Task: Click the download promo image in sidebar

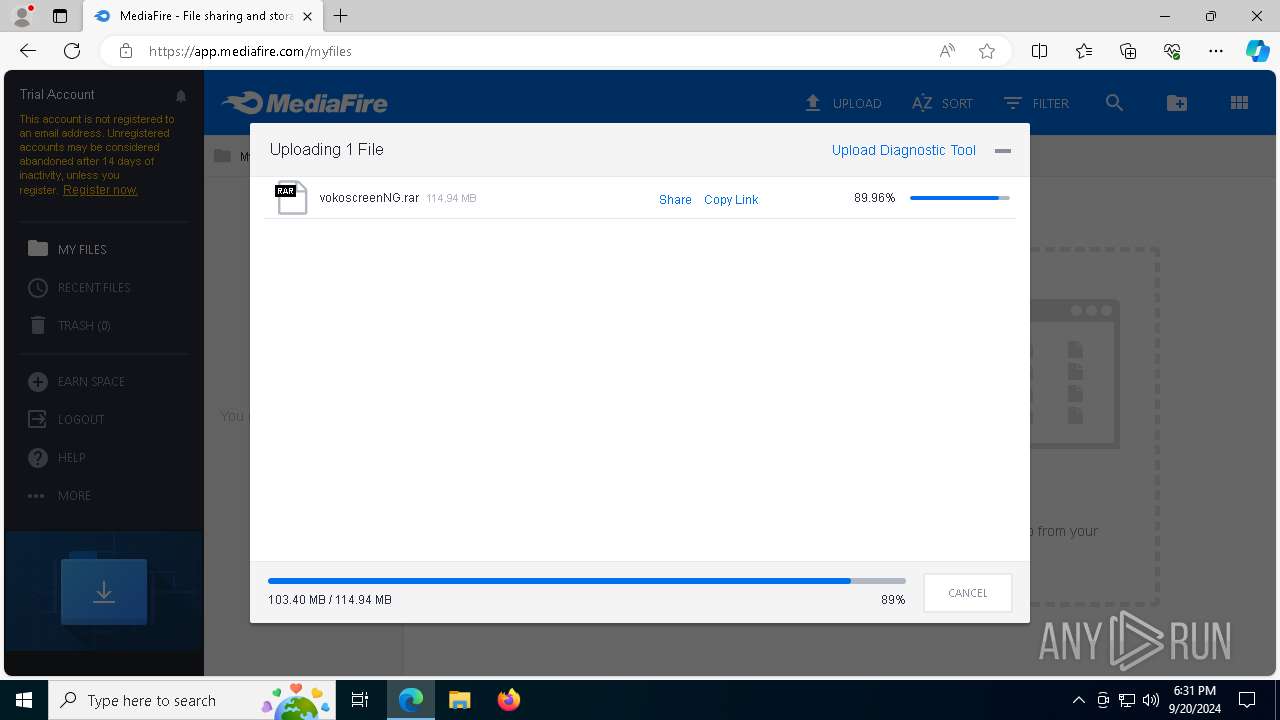Action: coord(104,592)
